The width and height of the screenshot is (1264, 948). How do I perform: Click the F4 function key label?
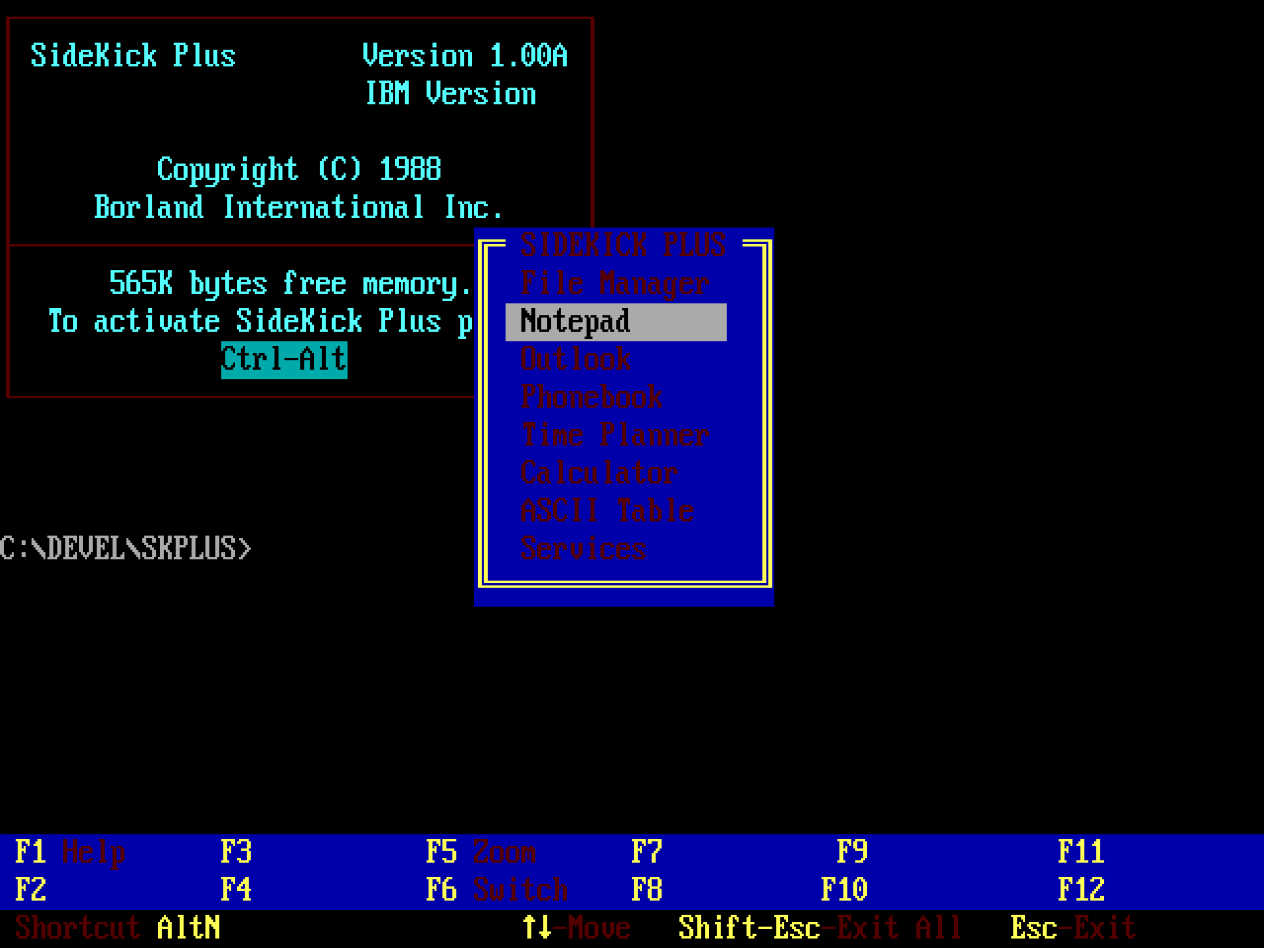236,890
